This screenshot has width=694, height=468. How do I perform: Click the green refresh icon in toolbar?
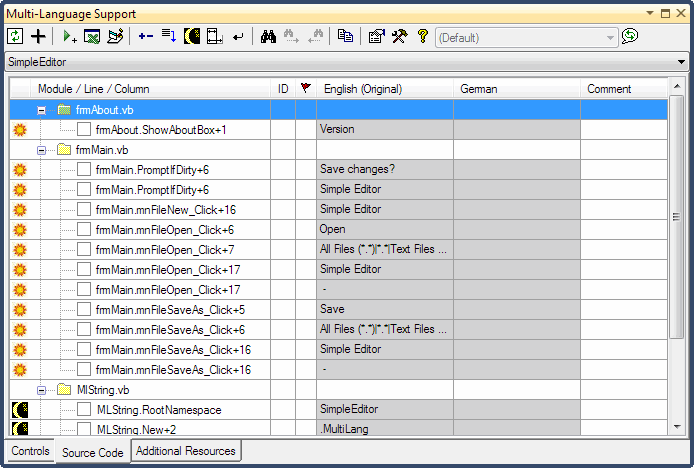click(15, 37)
